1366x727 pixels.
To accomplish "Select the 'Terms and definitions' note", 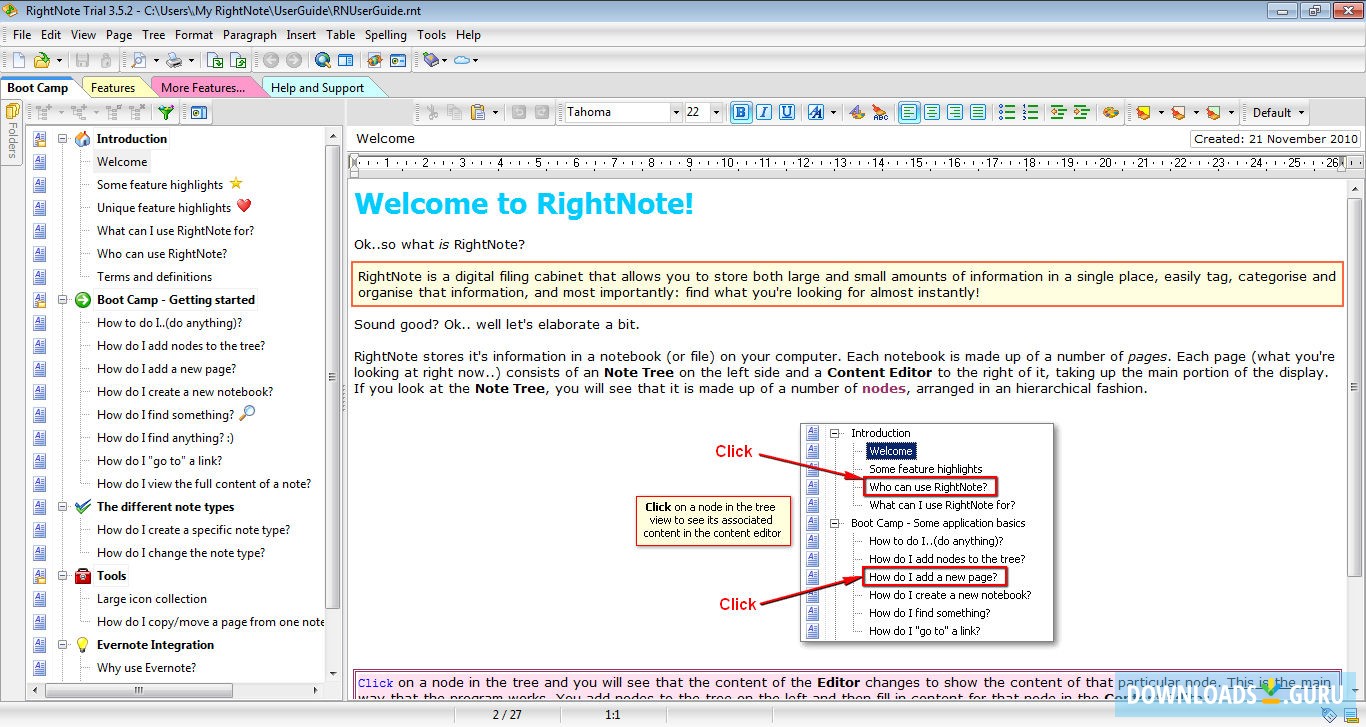I will [154, 277].
